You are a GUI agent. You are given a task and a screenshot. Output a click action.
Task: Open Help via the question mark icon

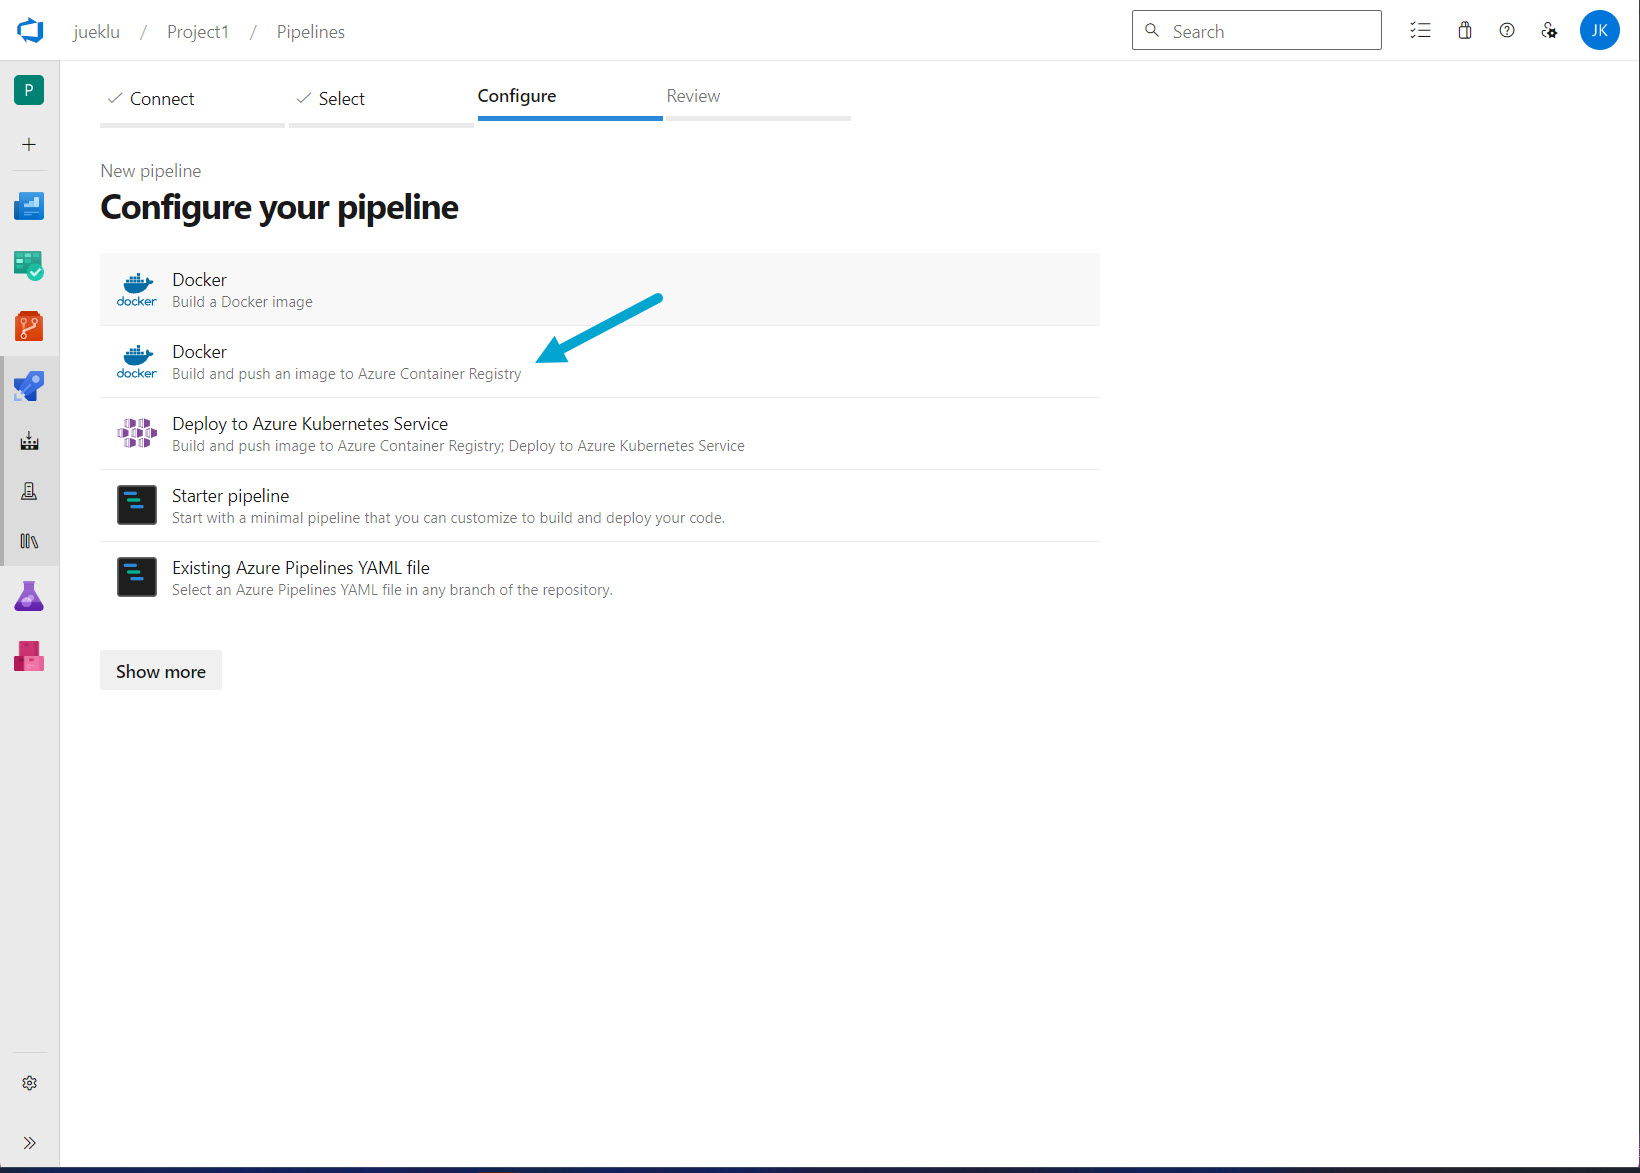point(1507,30)
